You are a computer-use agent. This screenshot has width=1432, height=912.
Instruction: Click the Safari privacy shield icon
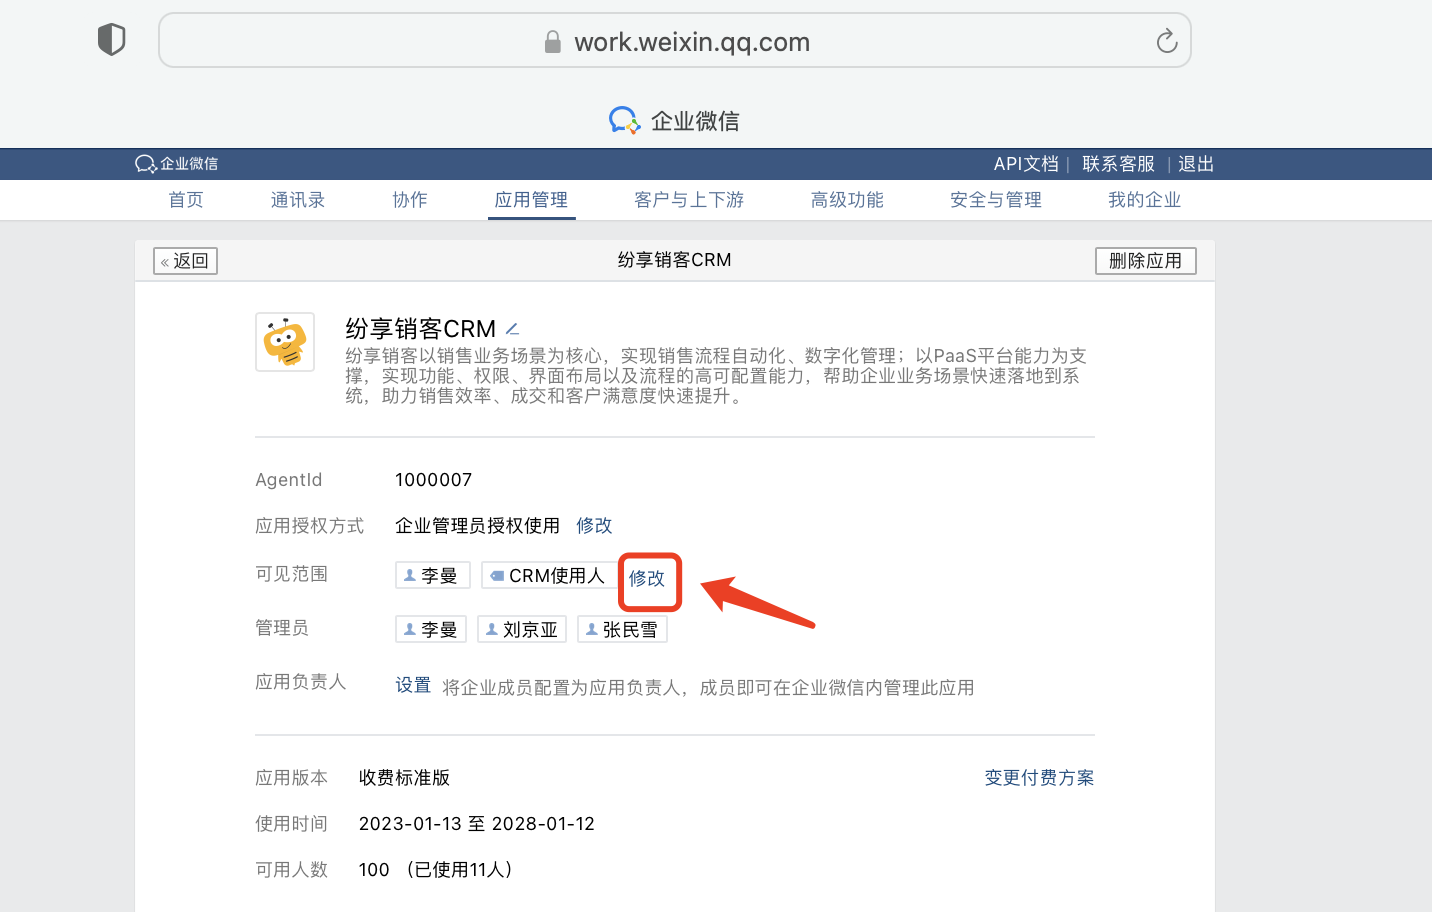(x=111, y=40)
